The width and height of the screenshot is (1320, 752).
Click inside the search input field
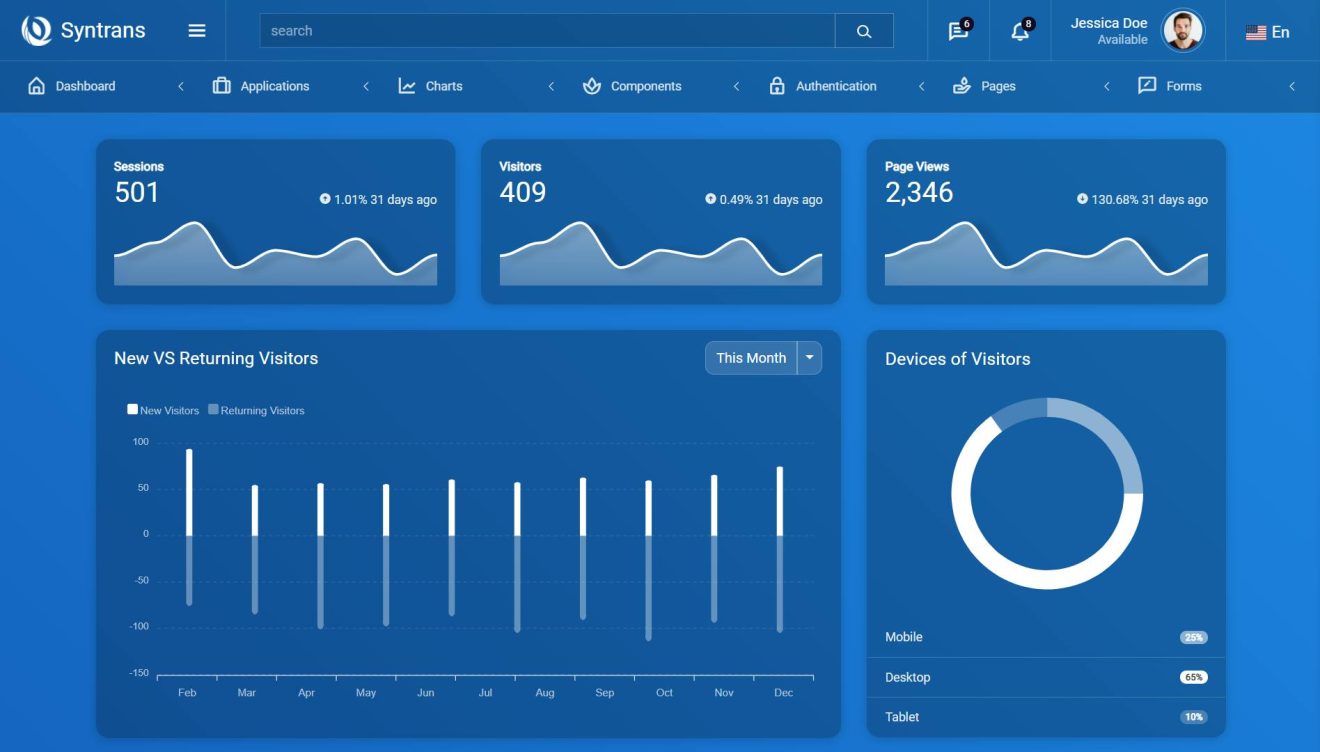(550, 30)
